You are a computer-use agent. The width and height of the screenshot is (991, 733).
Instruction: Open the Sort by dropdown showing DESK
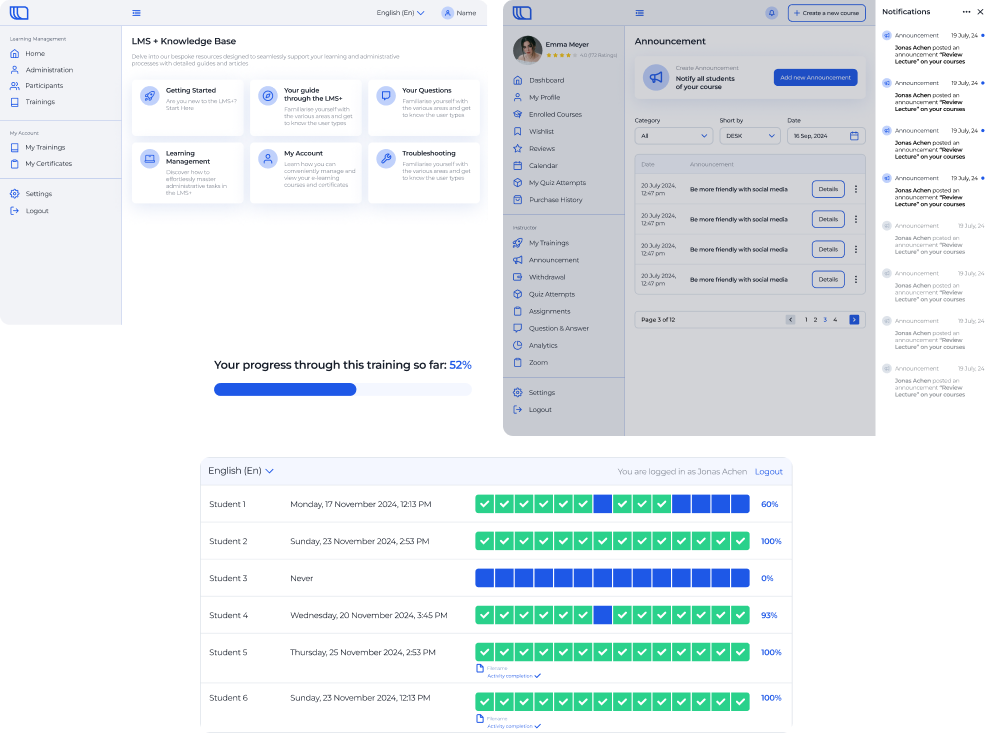tap(749, 135)
